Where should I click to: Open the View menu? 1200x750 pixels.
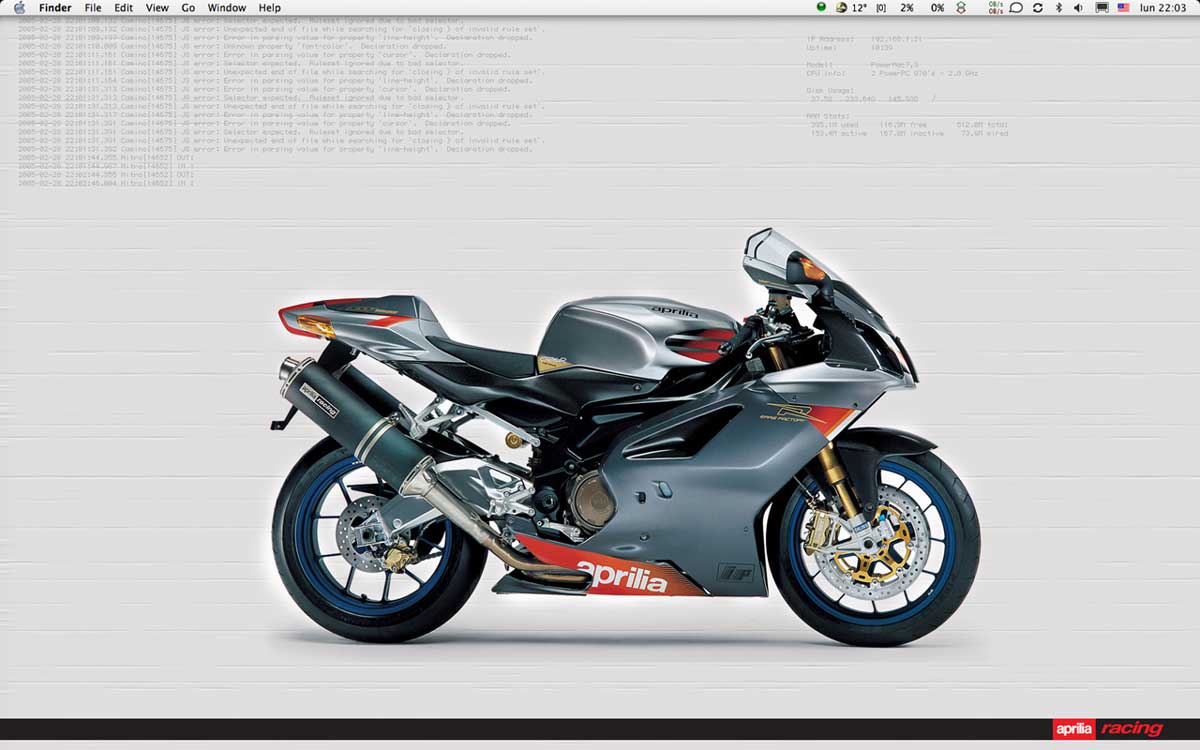(x=157, y=7)
